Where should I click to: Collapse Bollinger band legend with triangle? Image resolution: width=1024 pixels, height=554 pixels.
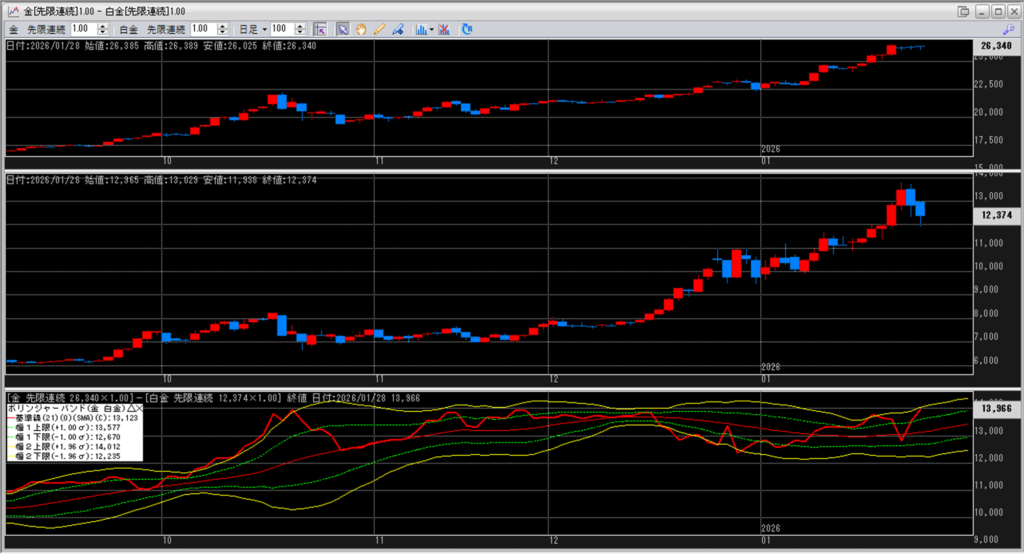pos(129,408)
